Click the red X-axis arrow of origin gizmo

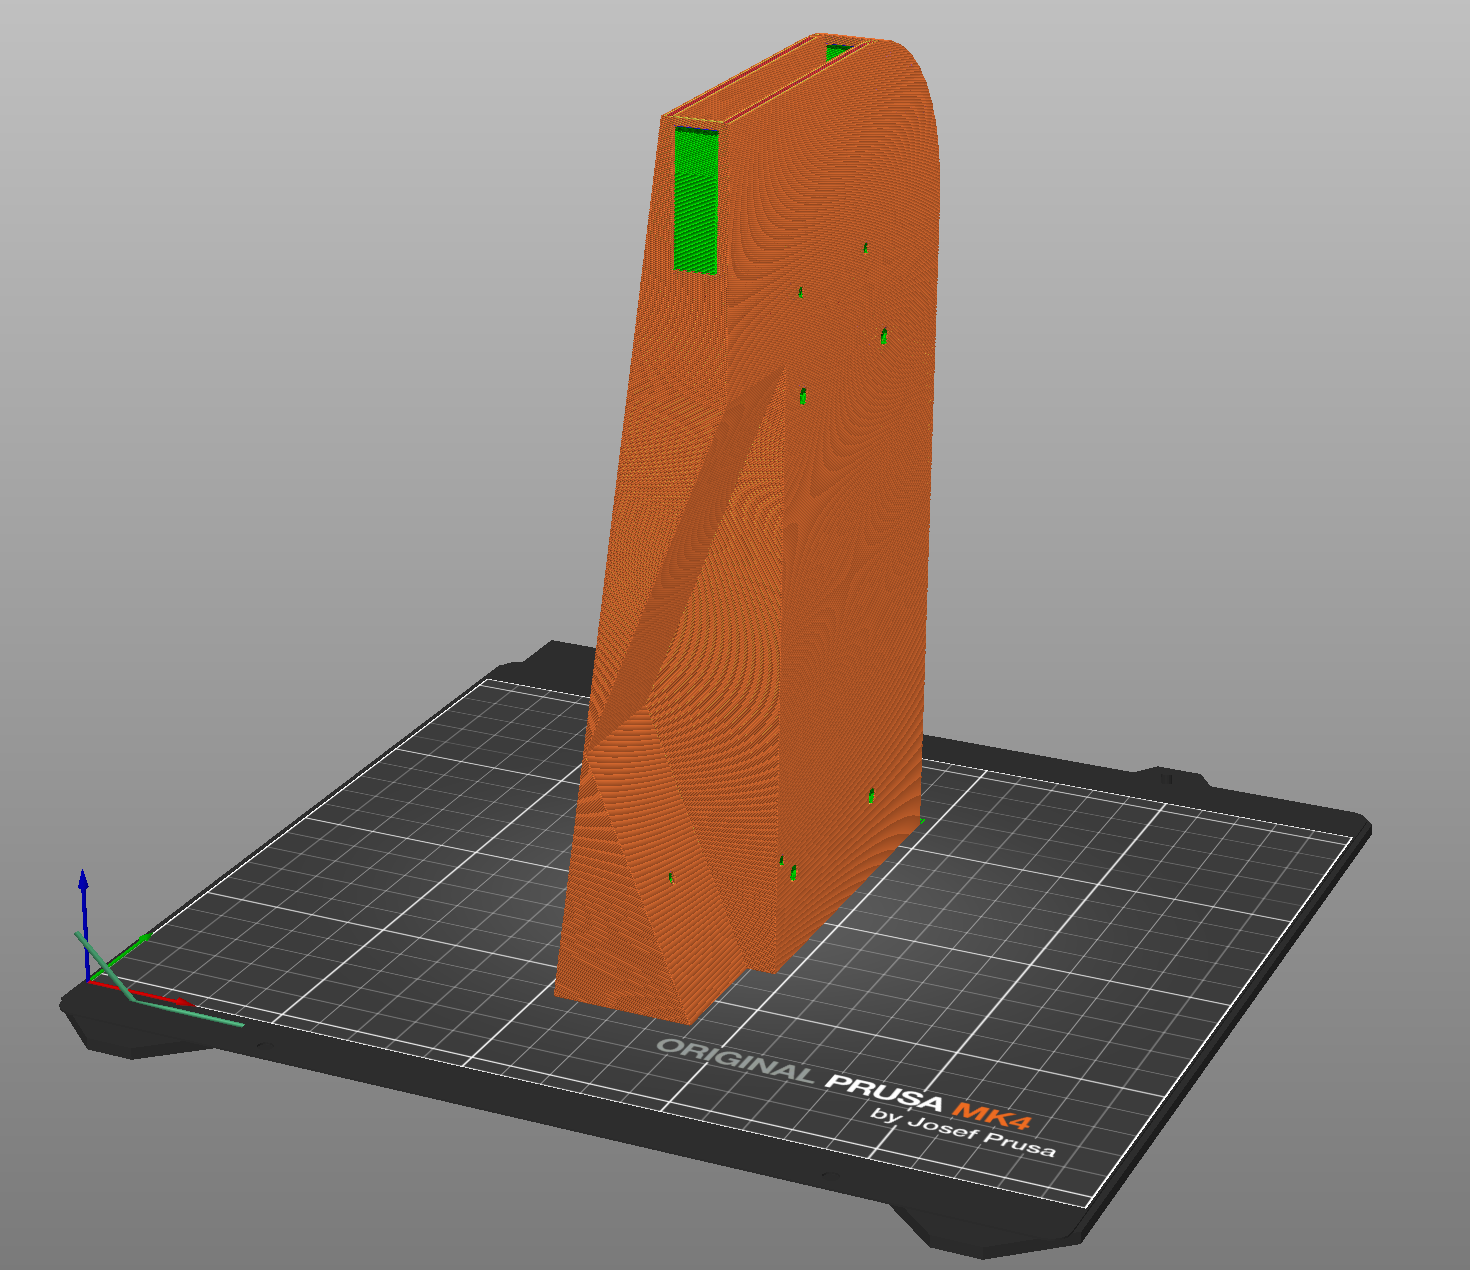coord(140,992)
